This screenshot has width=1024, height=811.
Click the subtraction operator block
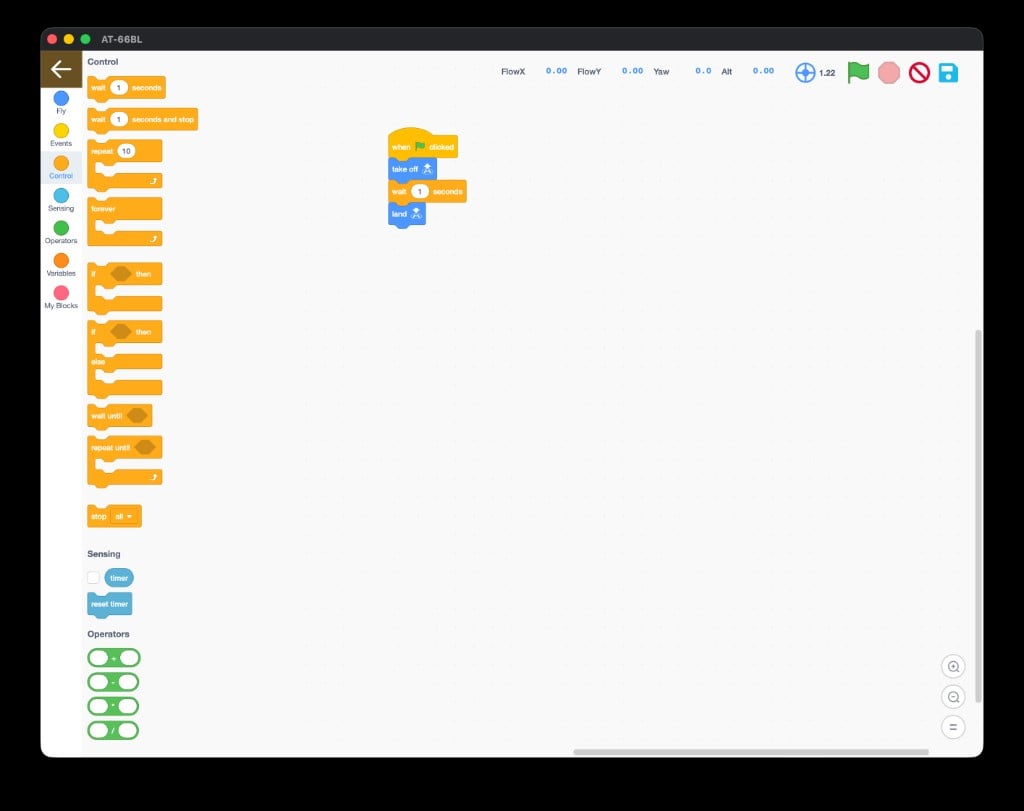coord(113,682)
